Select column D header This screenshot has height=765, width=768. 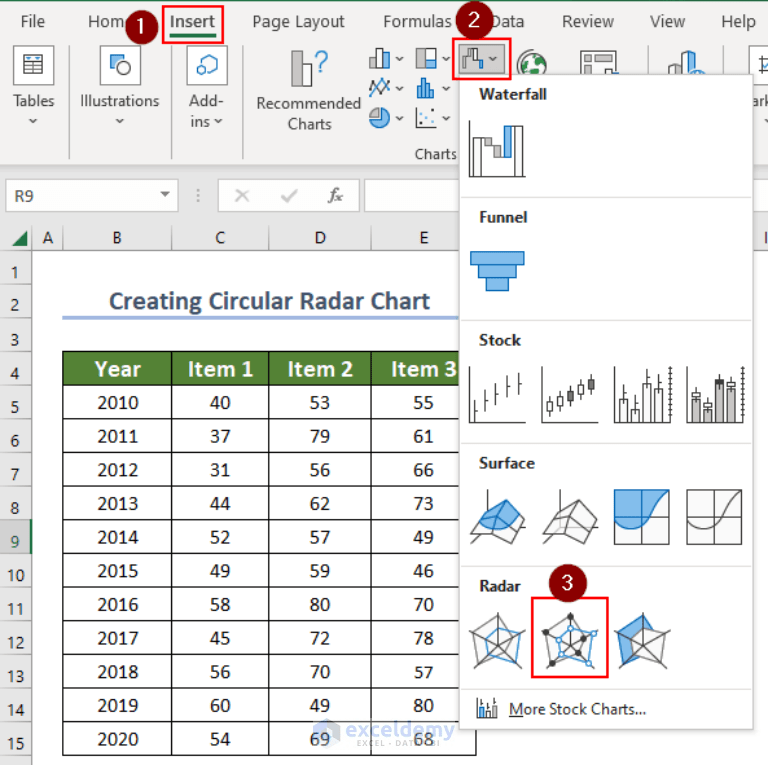point(320,238)
